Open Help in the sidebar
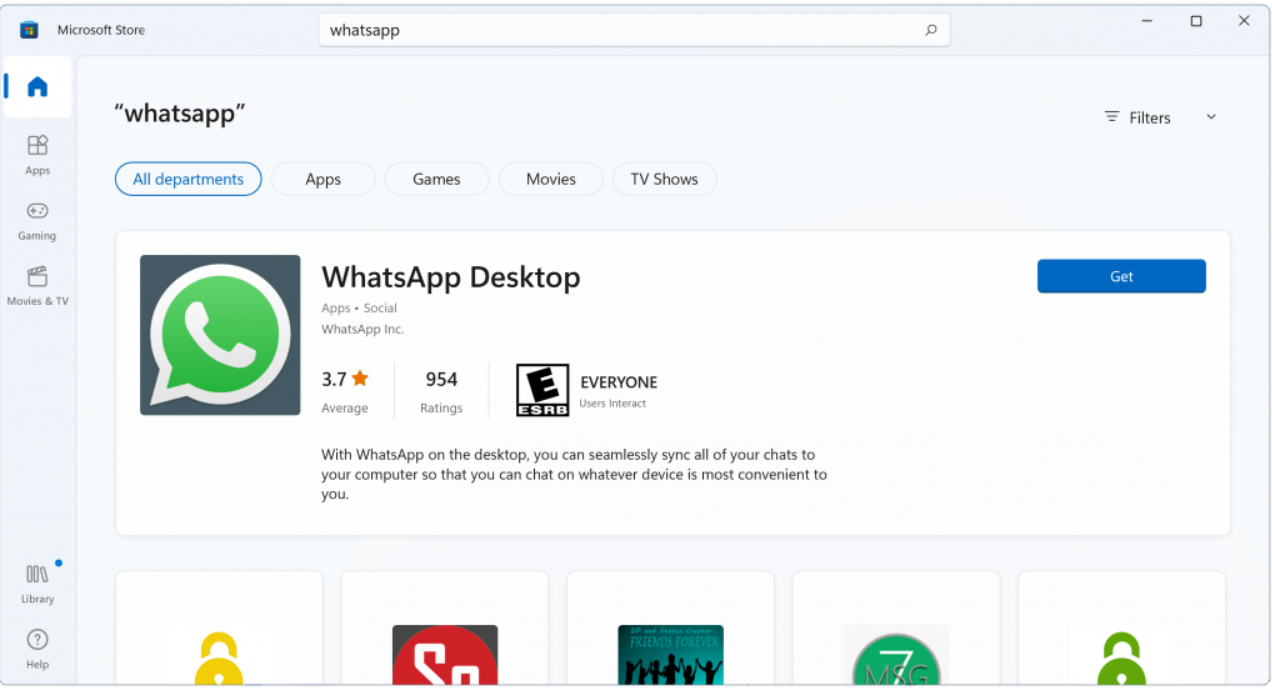 click(x=37, y=648)
